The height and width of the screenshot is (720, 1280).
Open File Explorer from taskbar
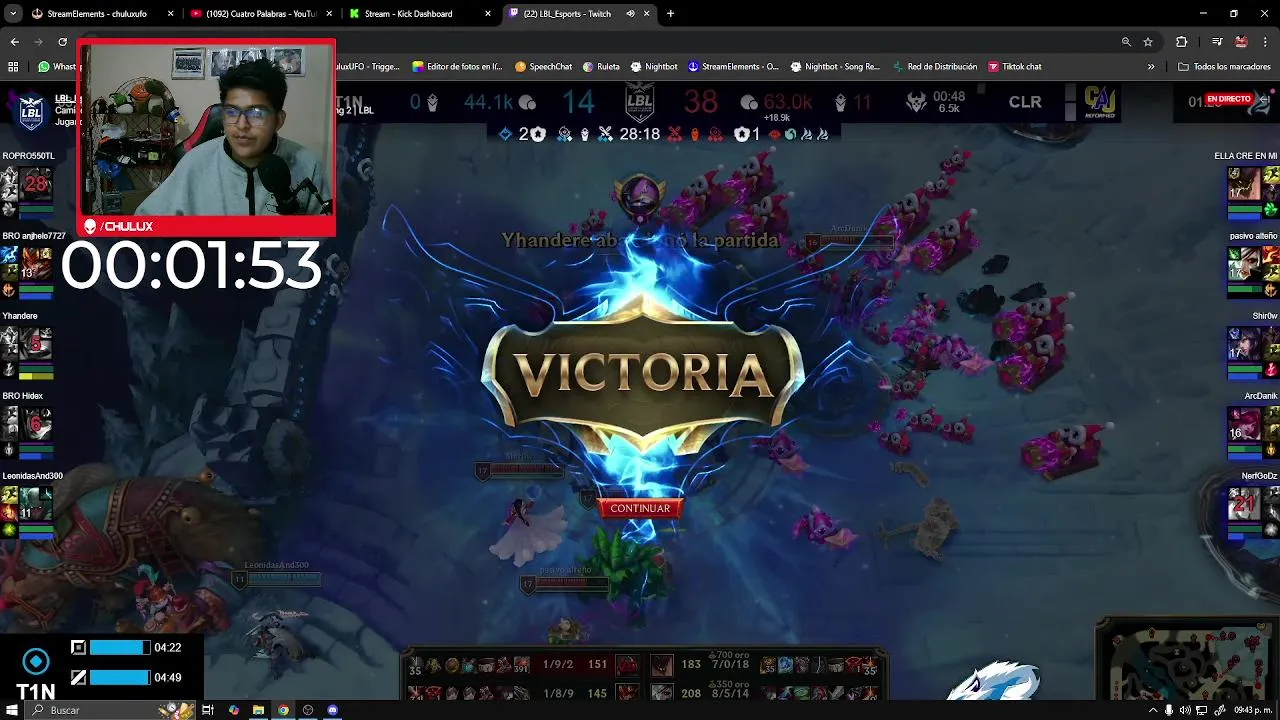(x=258, y=710)
